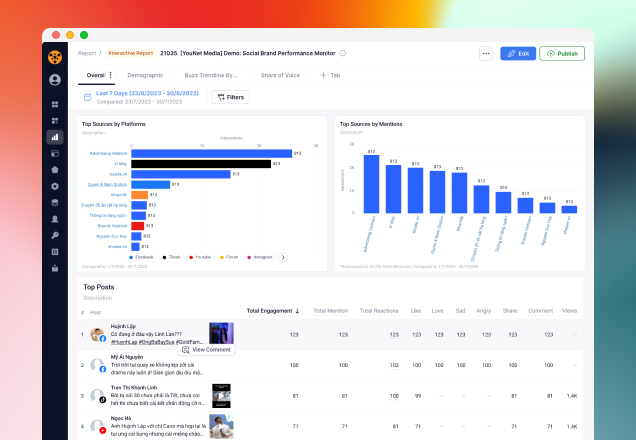The image size is (636, 440).
Task: Open the Overall tab's vertical dots menu
Action: point(111,75)
